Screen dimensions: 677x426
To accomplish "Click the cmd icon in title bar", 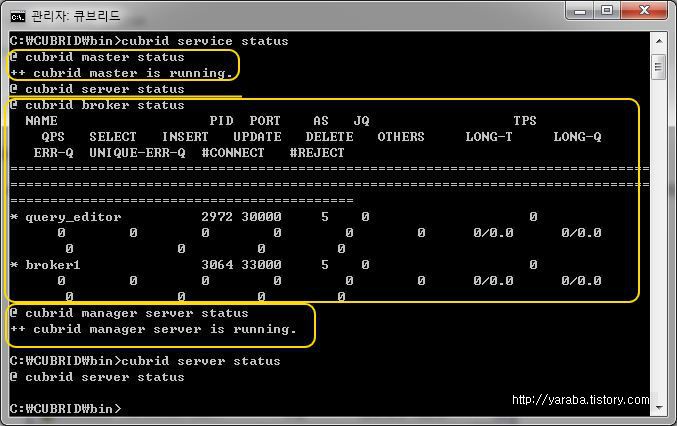I will (18, 17).
